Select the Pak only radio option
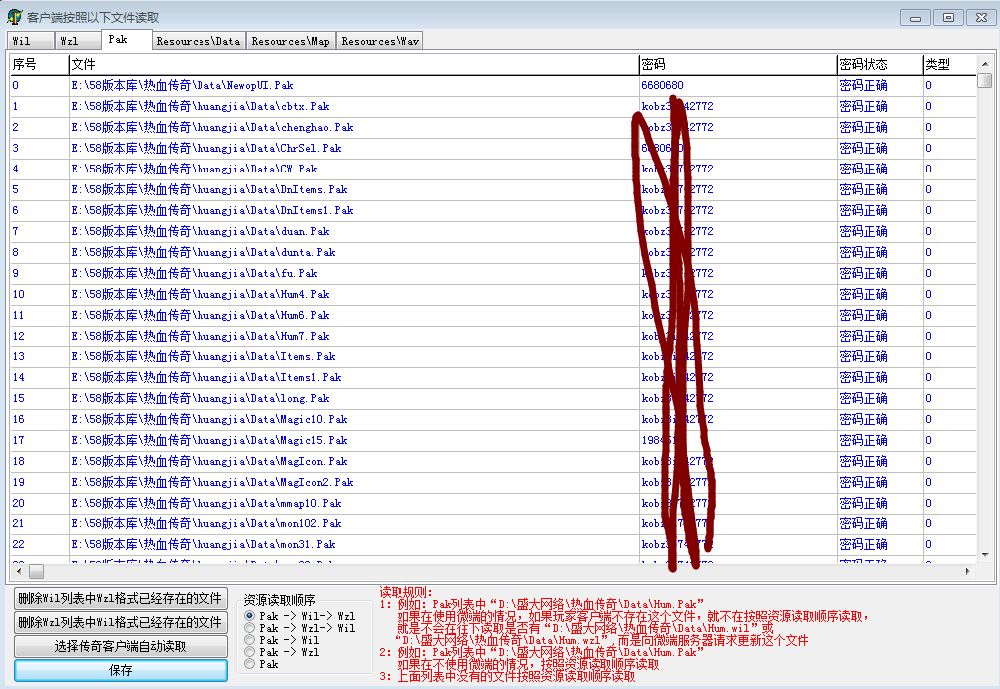The height and width of the screenshot is (689, 1000). (250, 664)
